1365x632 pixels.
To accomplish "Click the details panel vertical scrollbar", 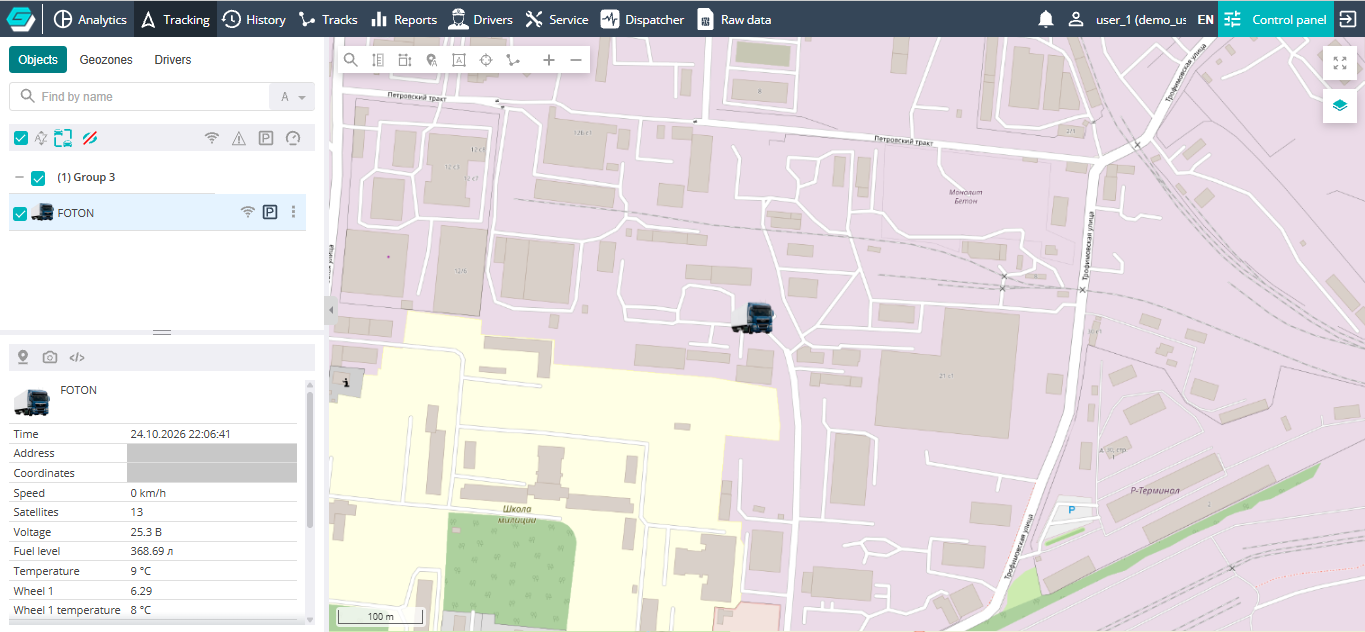I will coord(309,459).
